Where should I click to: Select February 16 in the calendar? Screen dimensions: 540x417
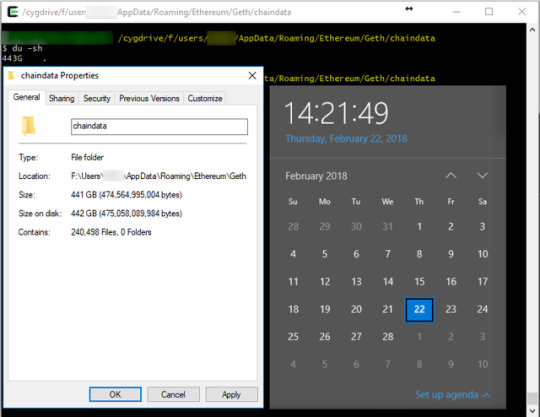[x=451, y=282]
